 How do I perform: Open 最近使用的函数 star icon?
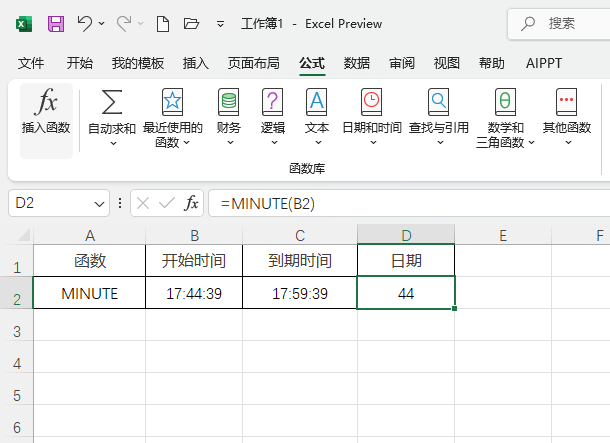point(172,102)
